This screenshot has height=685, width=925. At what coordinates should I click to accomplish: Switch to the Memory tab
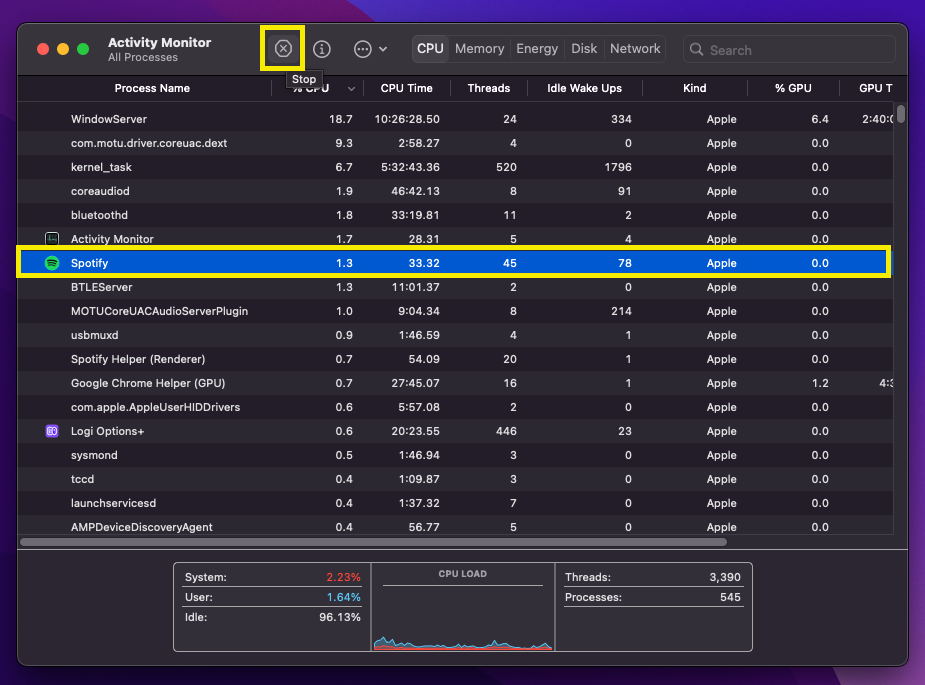click(x=479, y=48)
